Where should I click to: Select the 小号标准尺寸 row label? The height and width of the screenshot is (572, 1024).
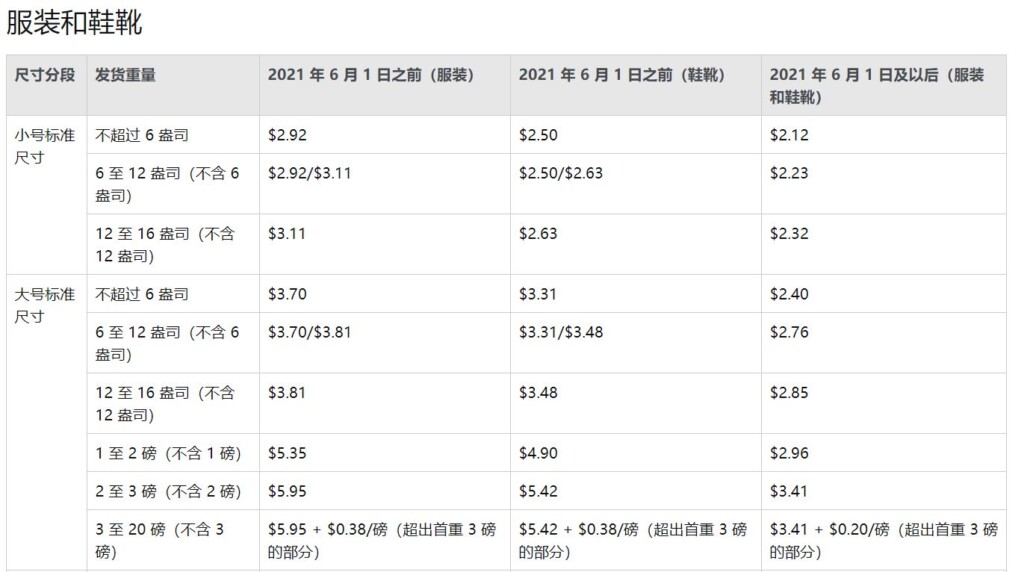45,146
